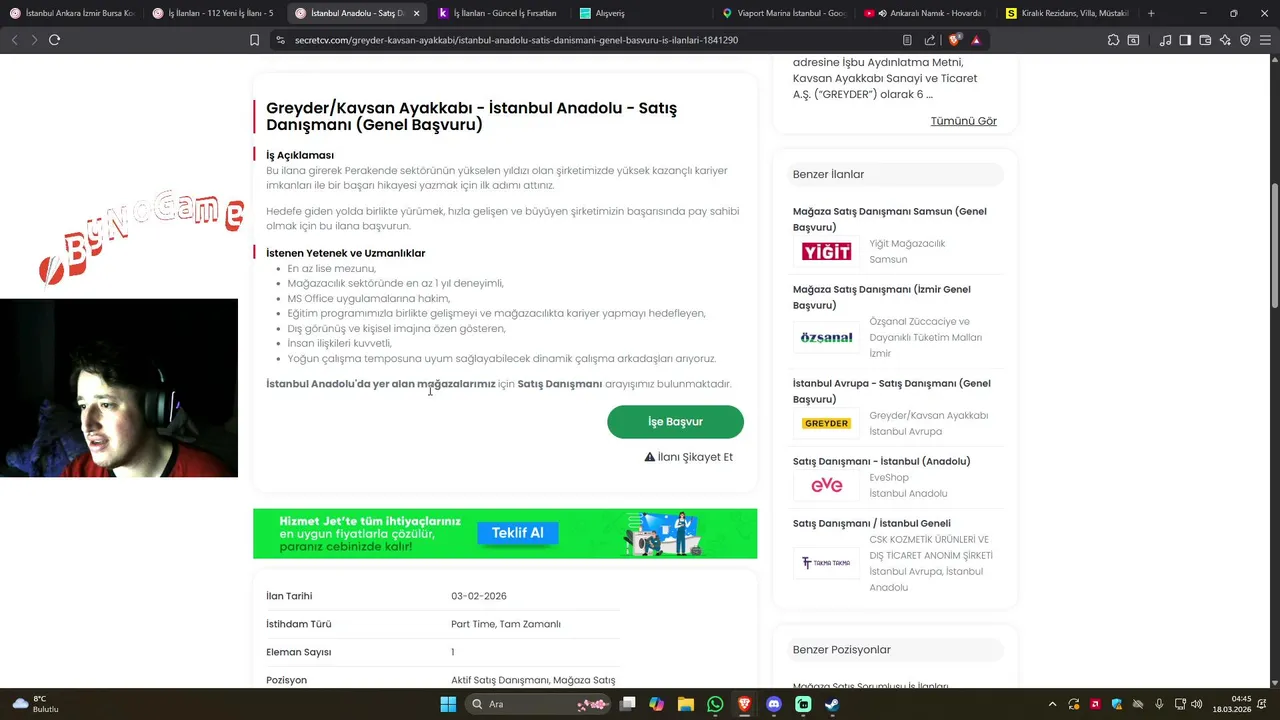1280x720 pixels.
Task: Click the green İşe Başvur button
Action: [675, 422]
